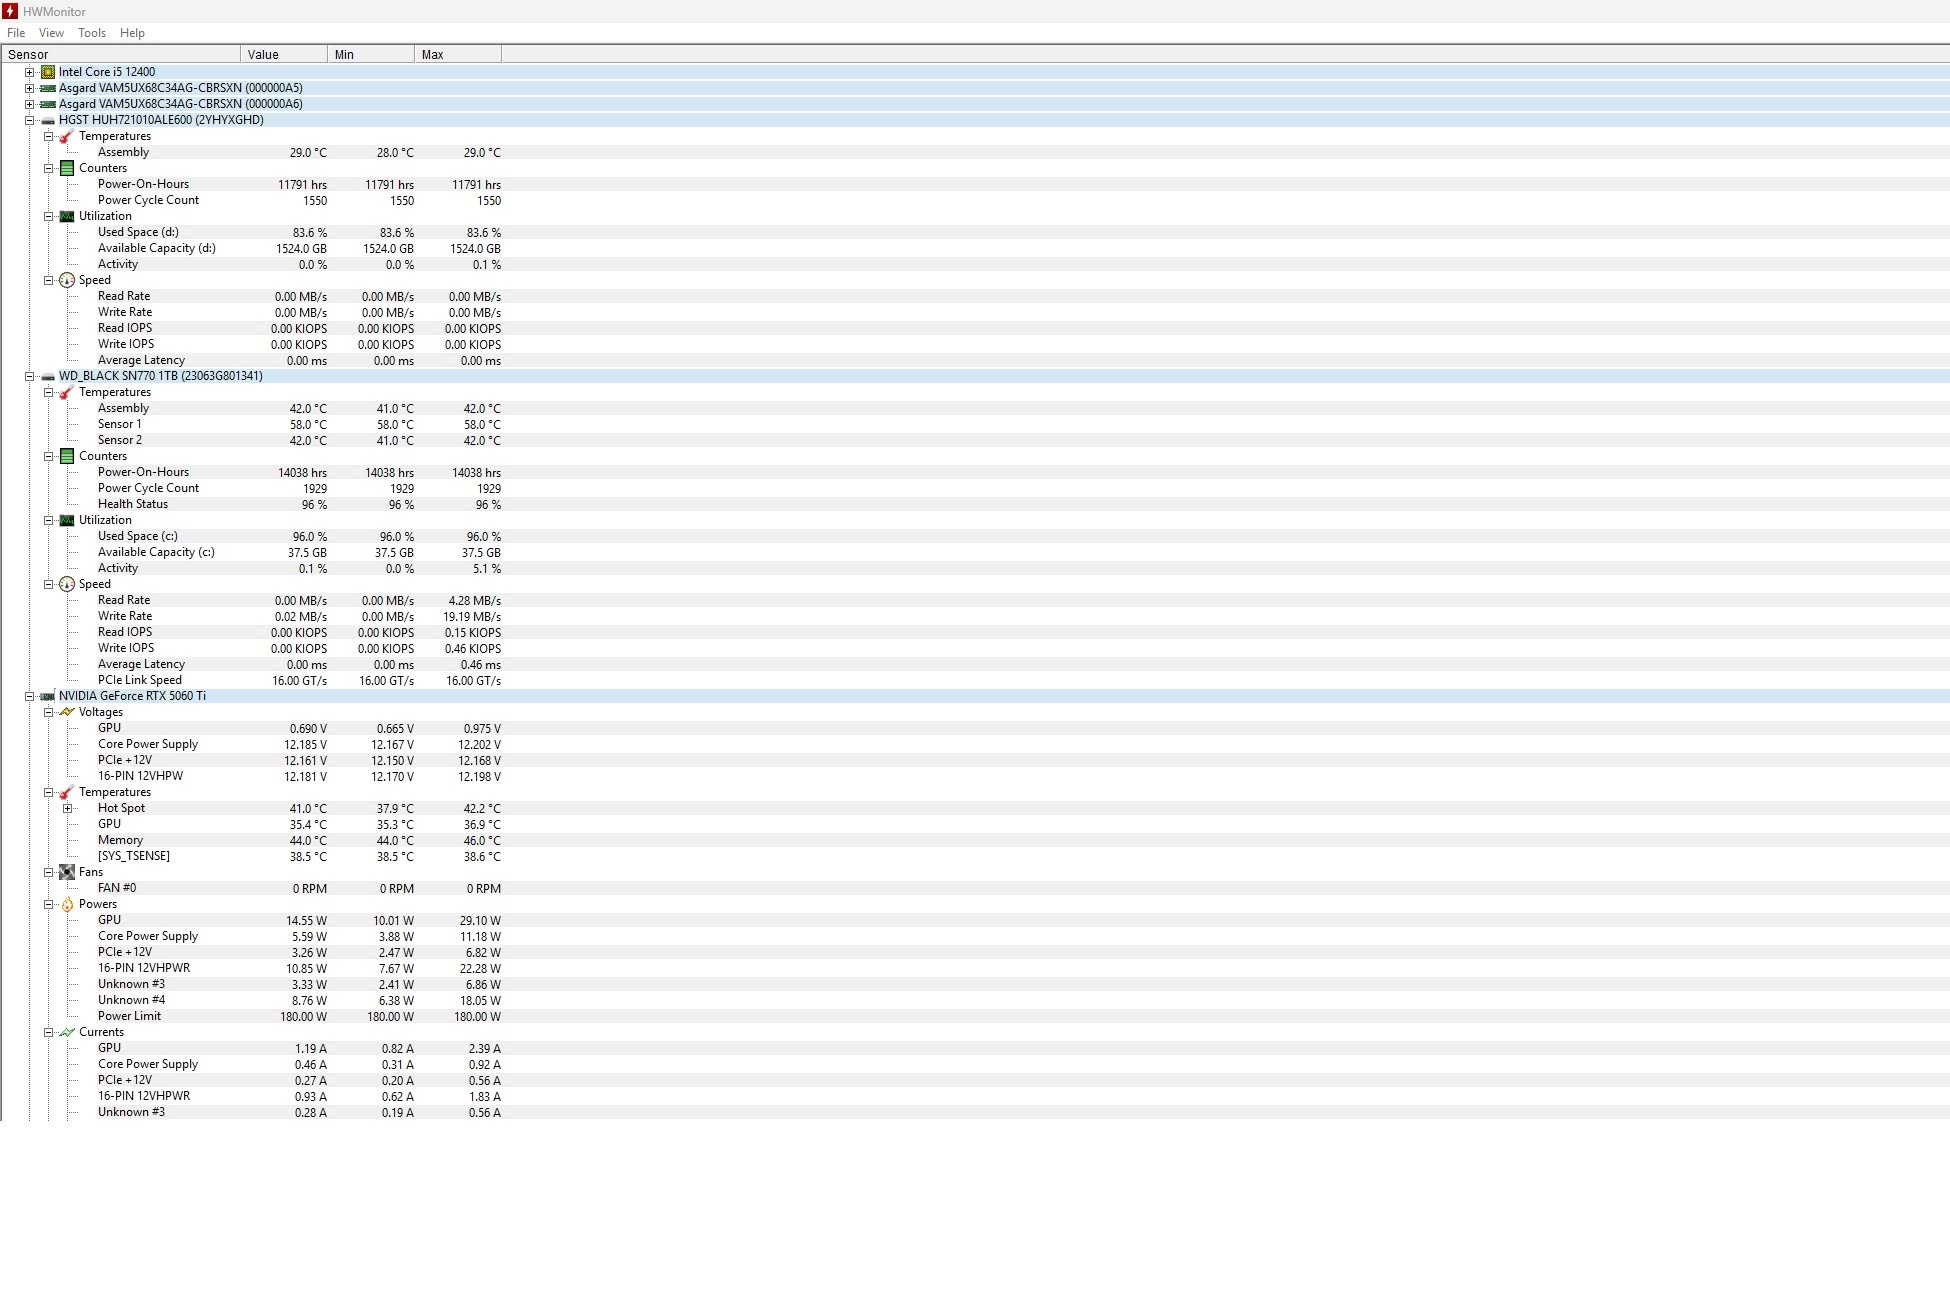Click the thermometer icon for WD_BLACK Temperatures
The image size is (1950, 1296).
(67, 392)
